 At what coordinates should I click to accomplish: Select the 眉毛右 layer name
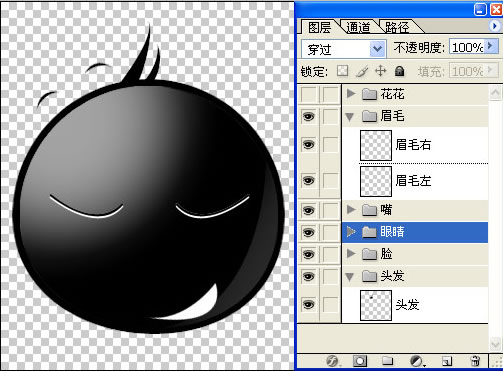click(413, 145)
